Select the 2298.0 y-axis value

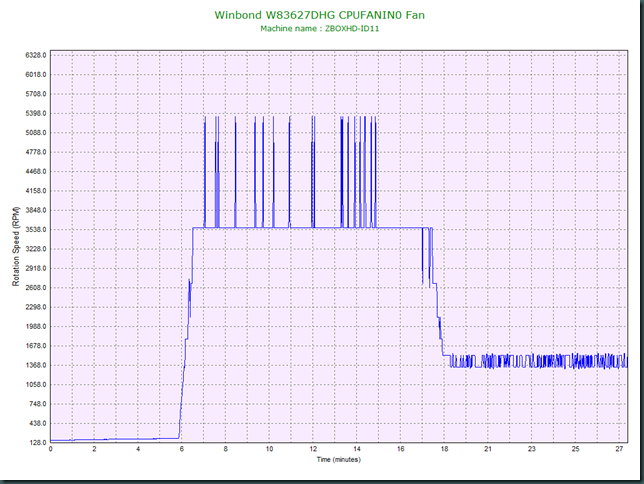click(36, 307)
